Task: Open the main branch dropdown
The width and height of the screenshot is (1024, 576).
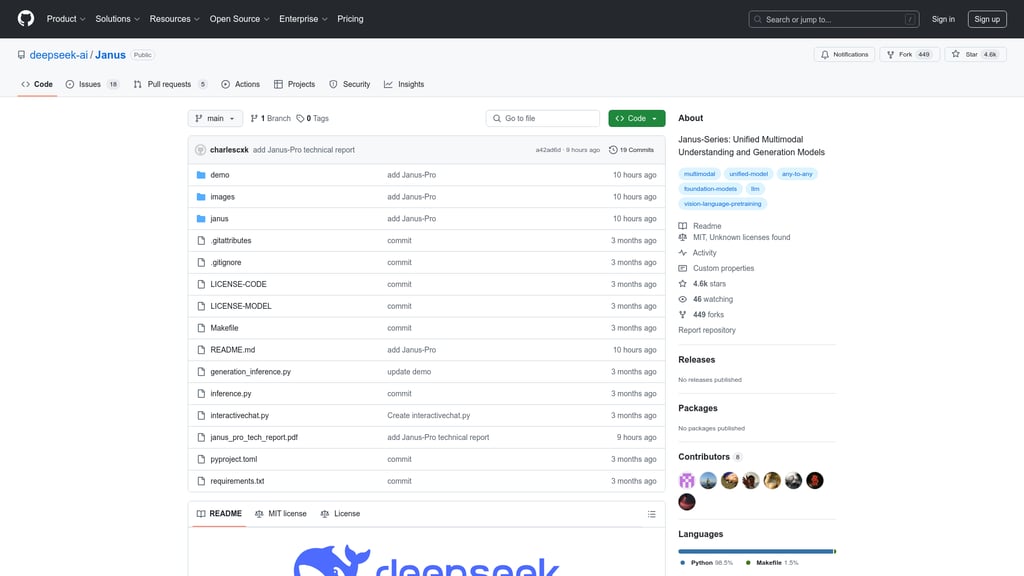Action: coord(215,118)
